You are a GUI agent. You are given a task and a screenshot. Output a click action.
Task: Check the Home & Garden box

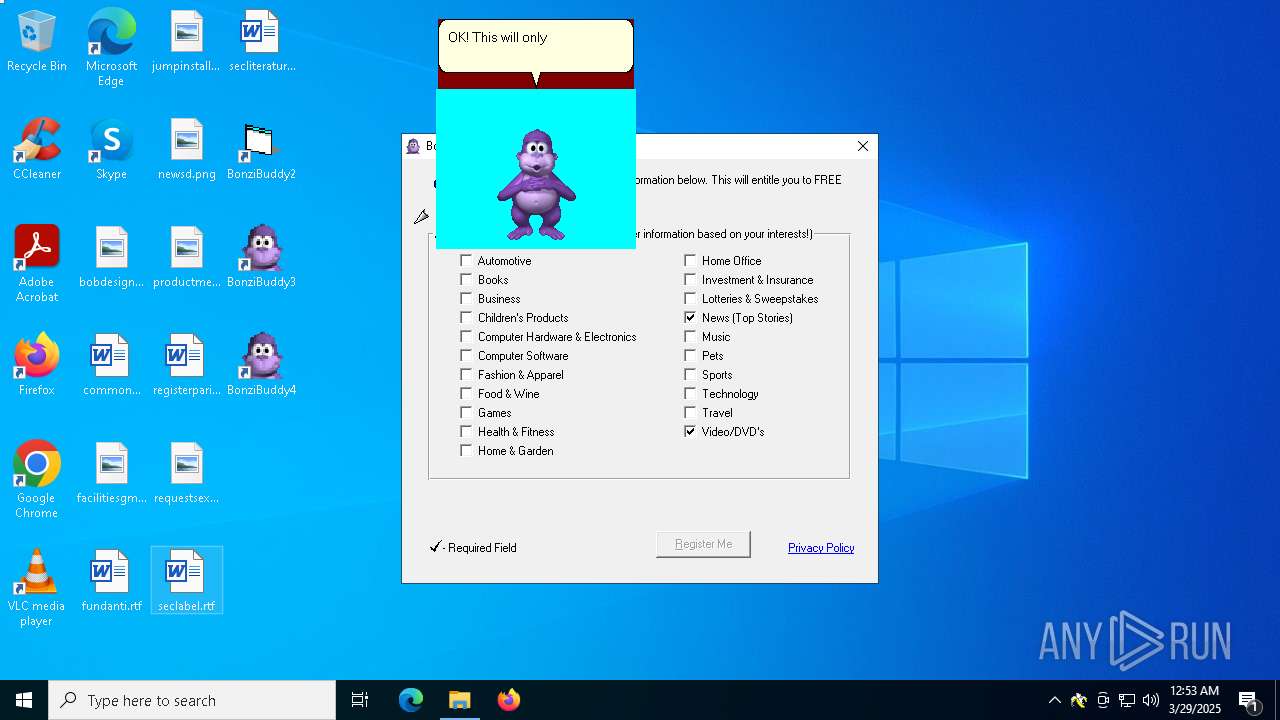click(x=466, y=451)
